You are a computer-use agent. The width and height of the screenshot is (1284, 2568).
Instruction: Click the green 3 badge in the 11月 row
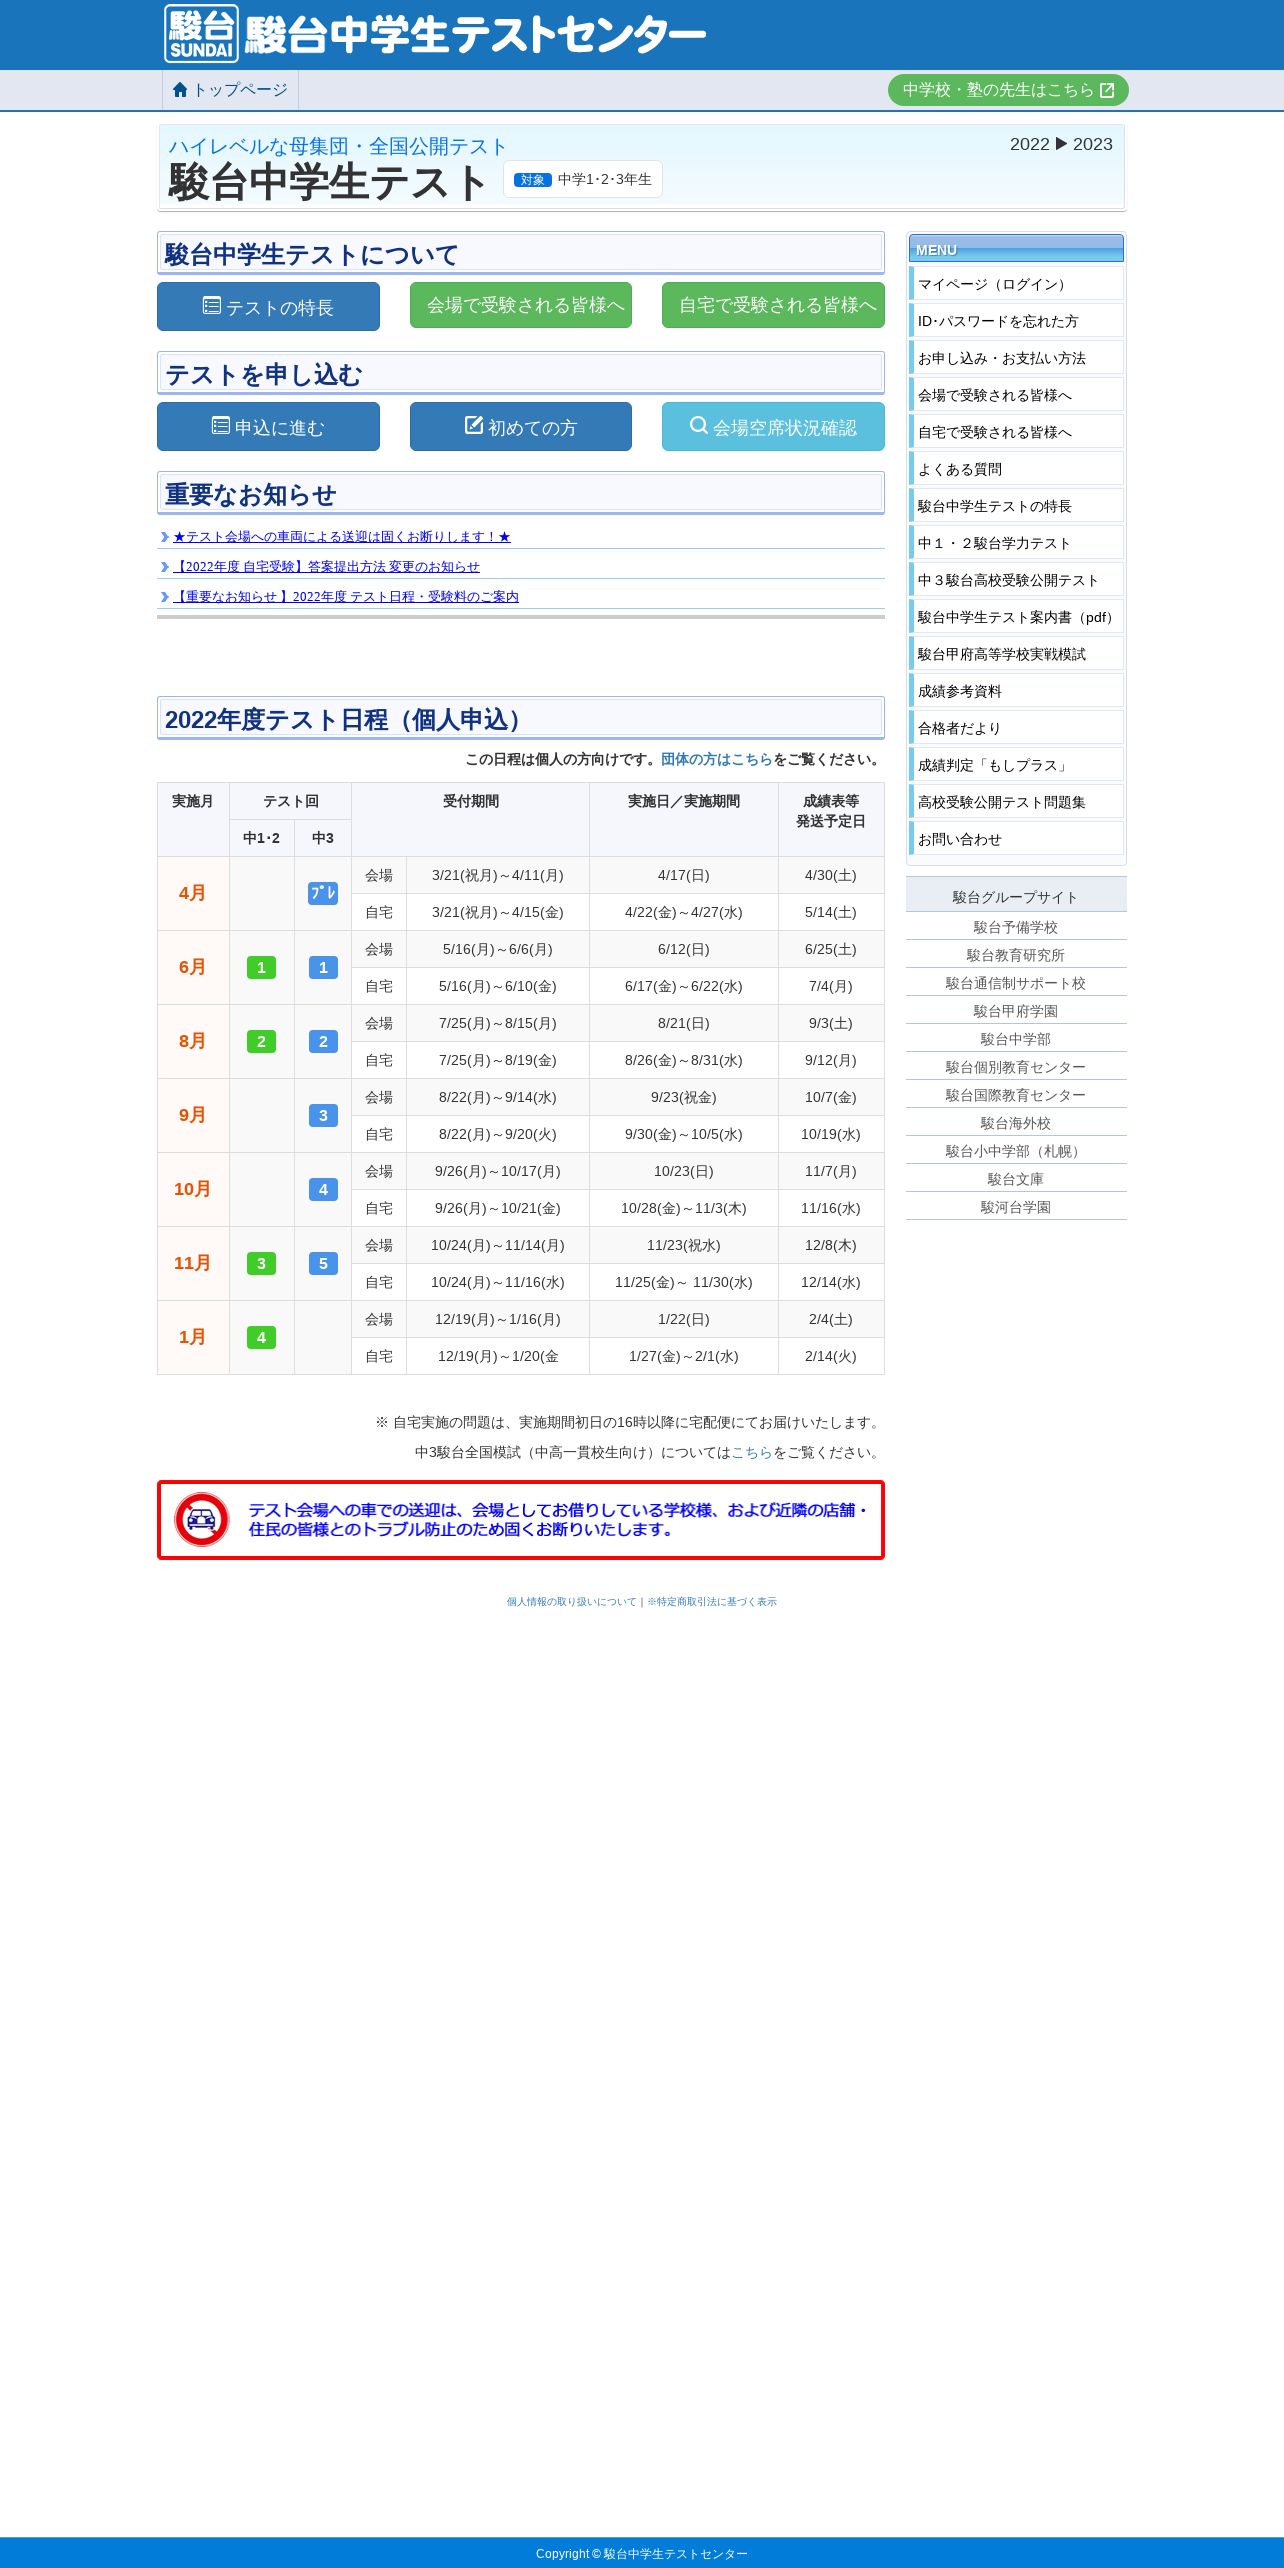coord(261,1263)
